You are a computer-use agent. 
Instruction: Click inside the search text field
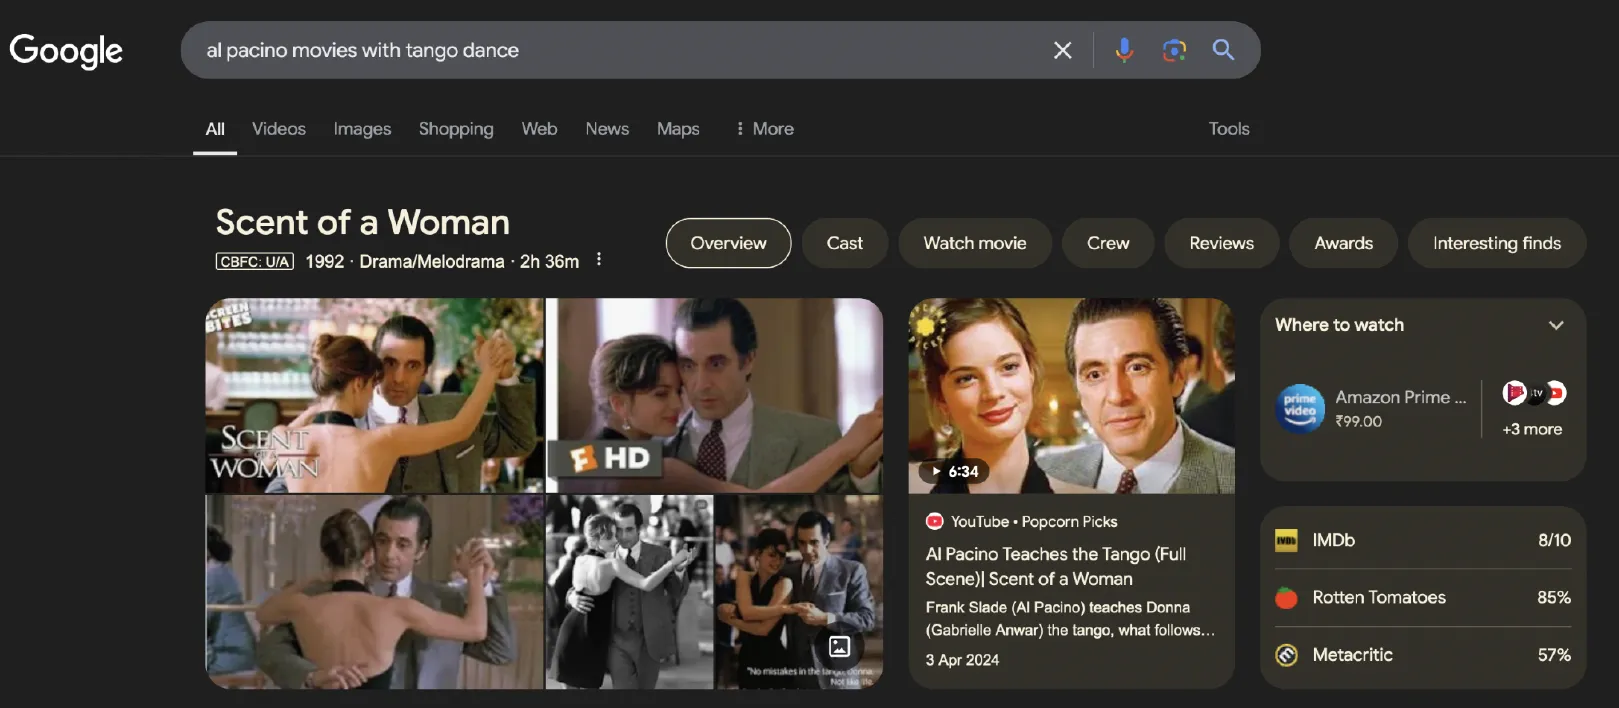tap(600, 50)
